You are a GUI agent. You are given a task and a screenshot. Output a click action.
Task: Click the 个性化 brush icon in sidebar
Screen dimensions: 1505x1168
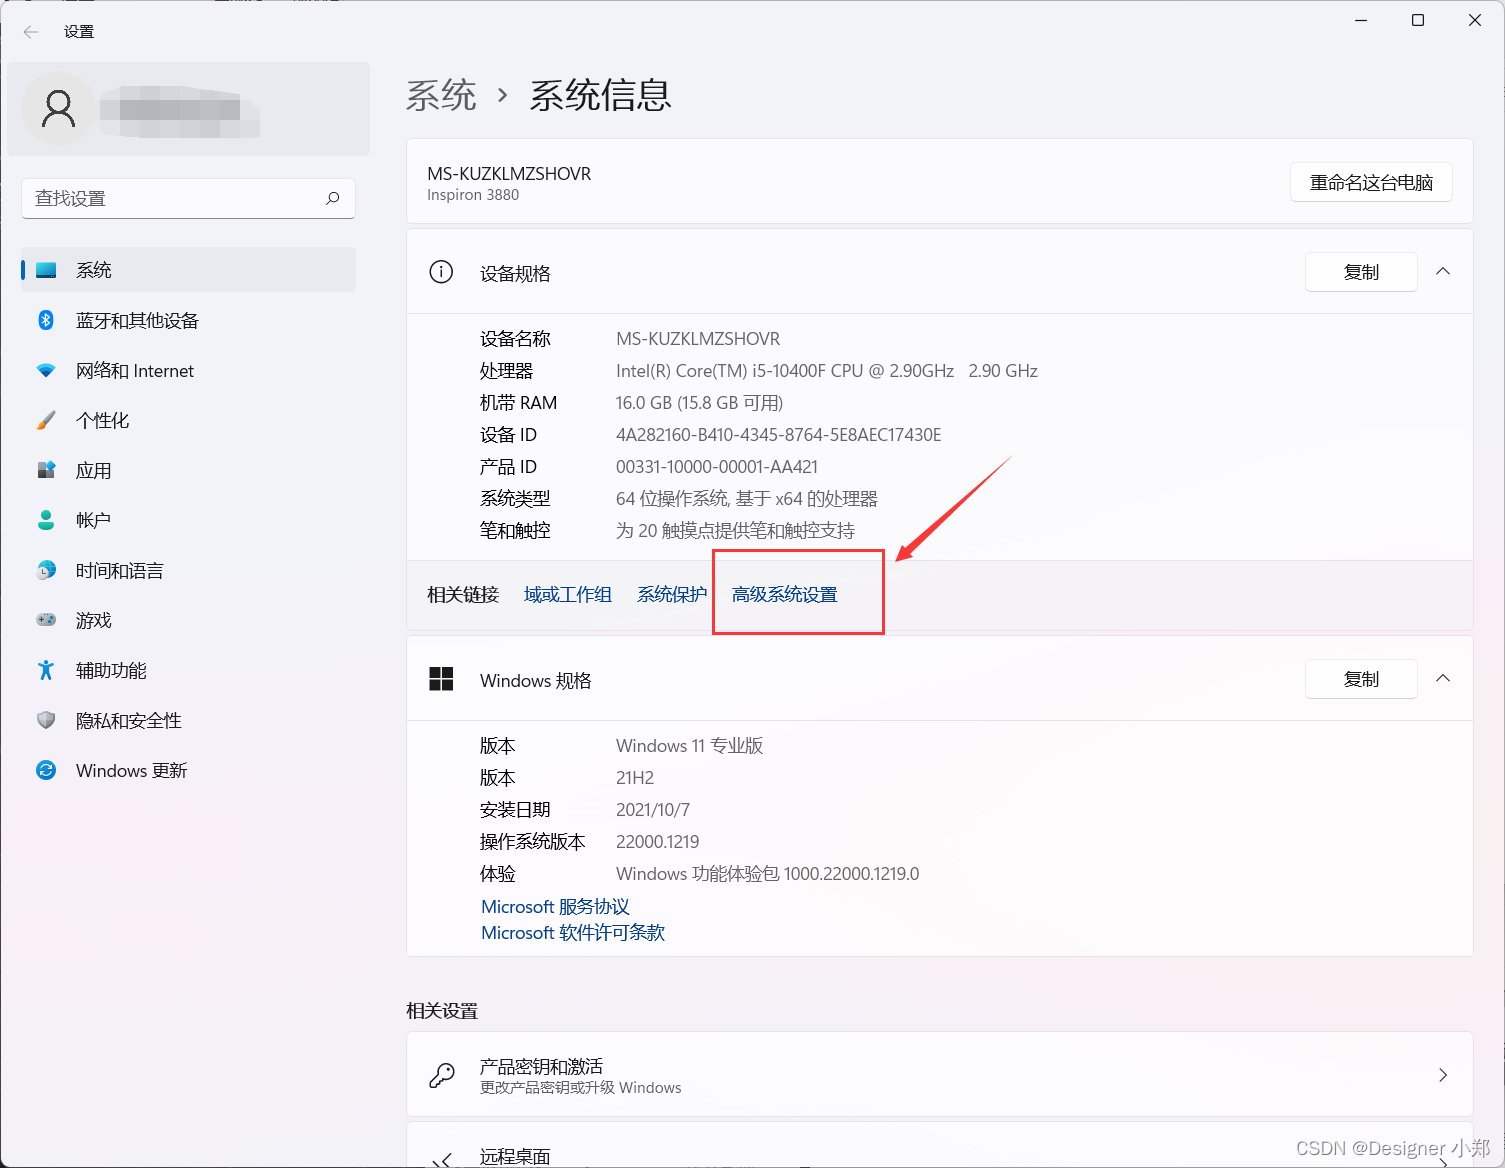(46, 420)
